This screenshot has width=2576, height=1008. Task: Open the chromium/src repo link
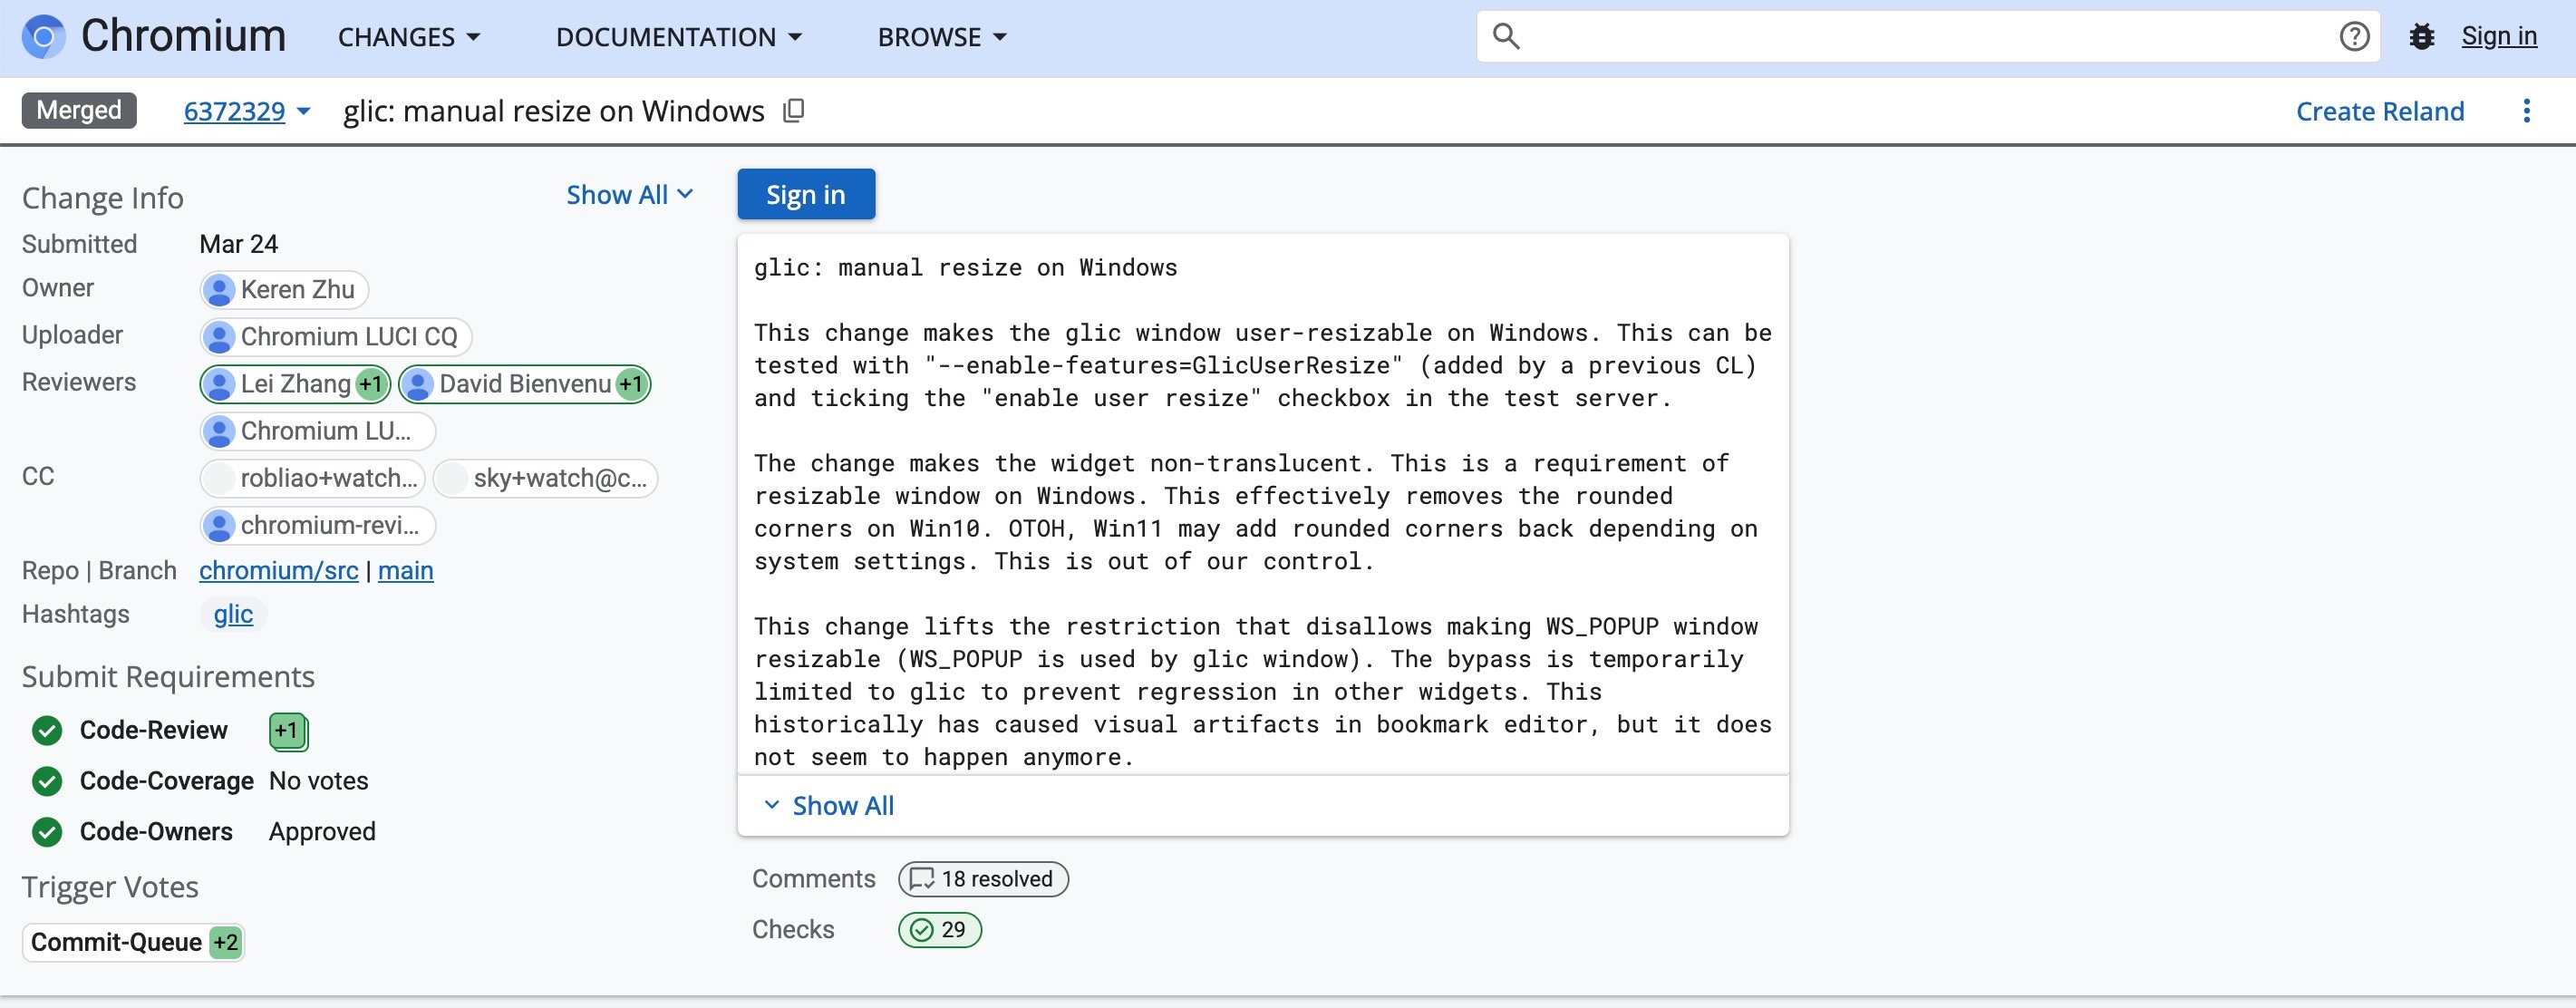point(278,570)
